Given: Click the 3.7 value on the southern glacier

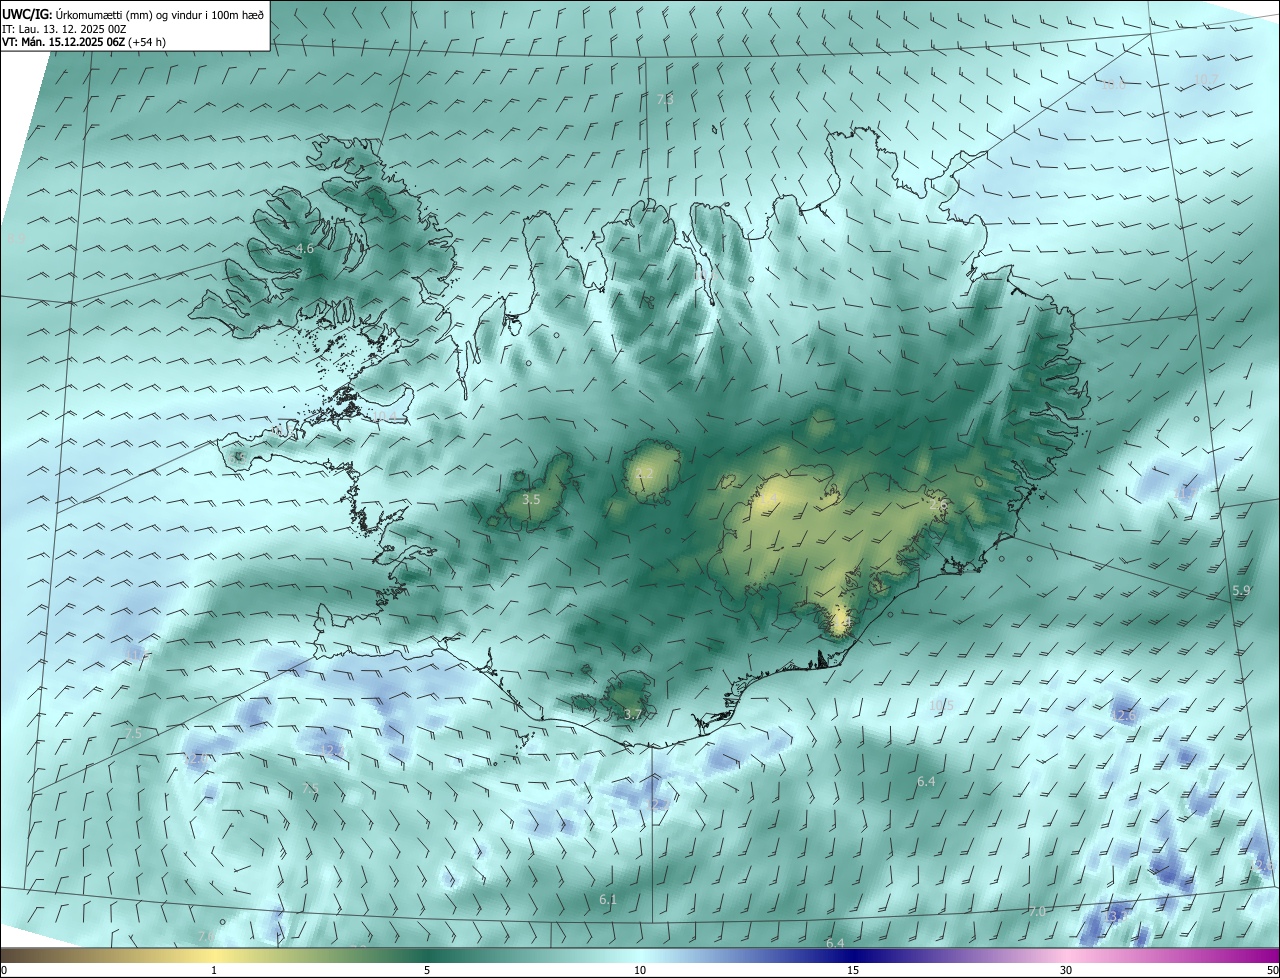Looking at the screenshot, I should click(x=632, y=714).
